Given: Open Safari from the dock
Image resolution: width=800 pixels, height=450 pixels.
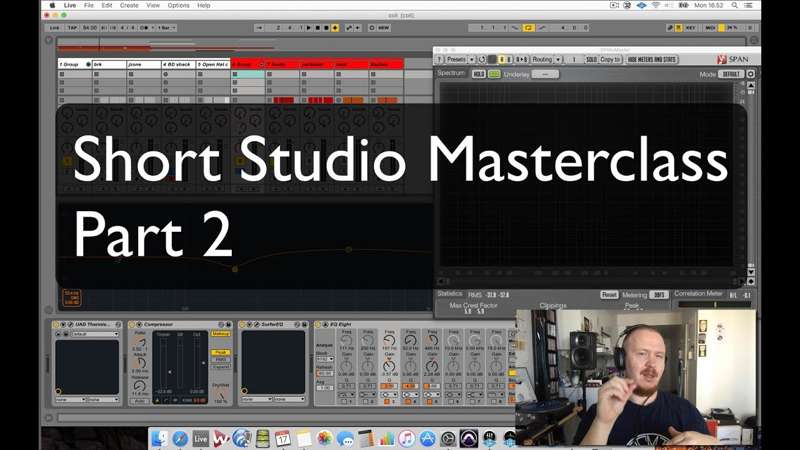Looking at the screenshot, I should point(180,439).
